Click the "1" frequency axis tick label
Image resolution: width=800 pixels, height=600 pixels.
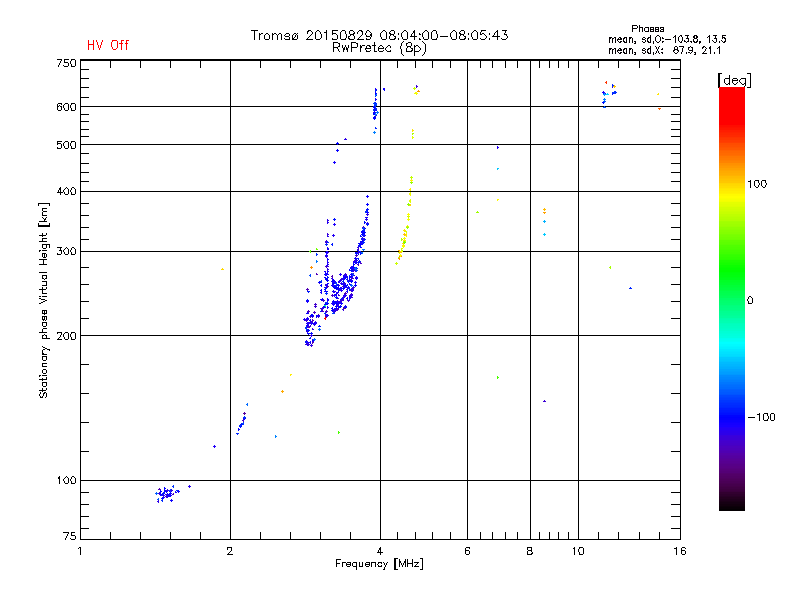[80, 551]
